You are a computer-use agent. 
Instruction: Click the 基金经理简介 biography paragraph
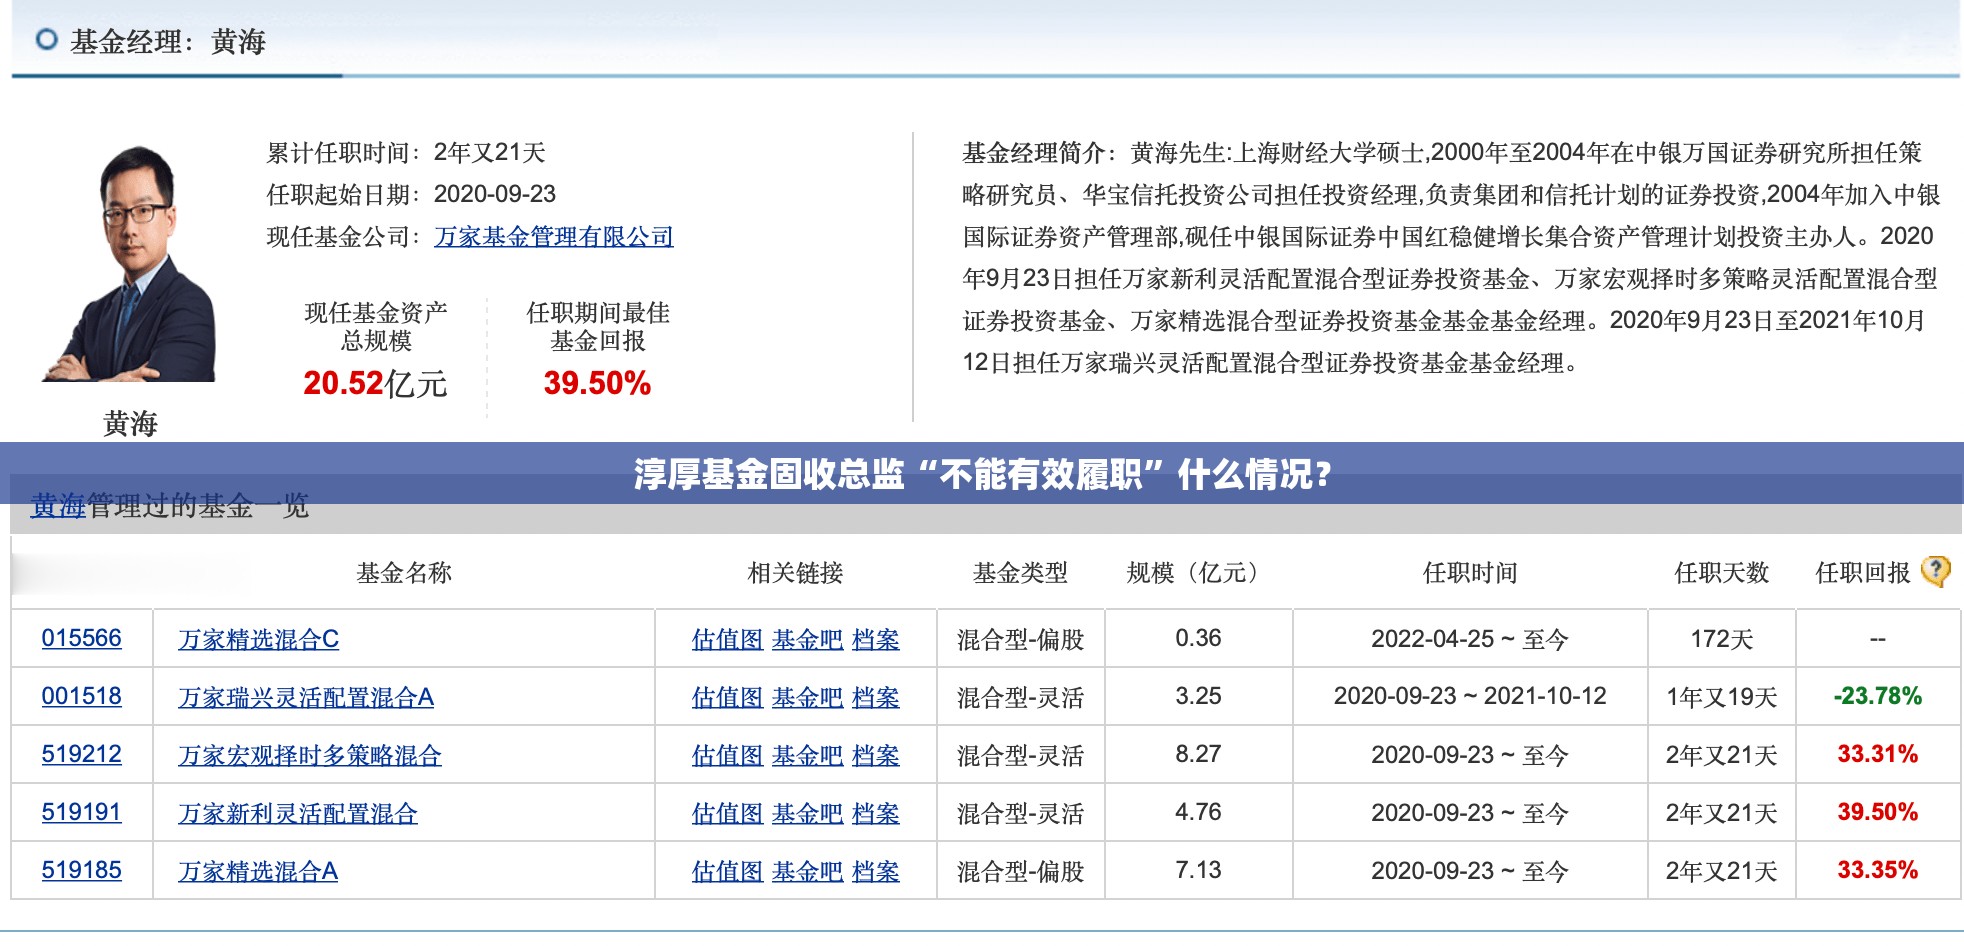(1451, 257)
